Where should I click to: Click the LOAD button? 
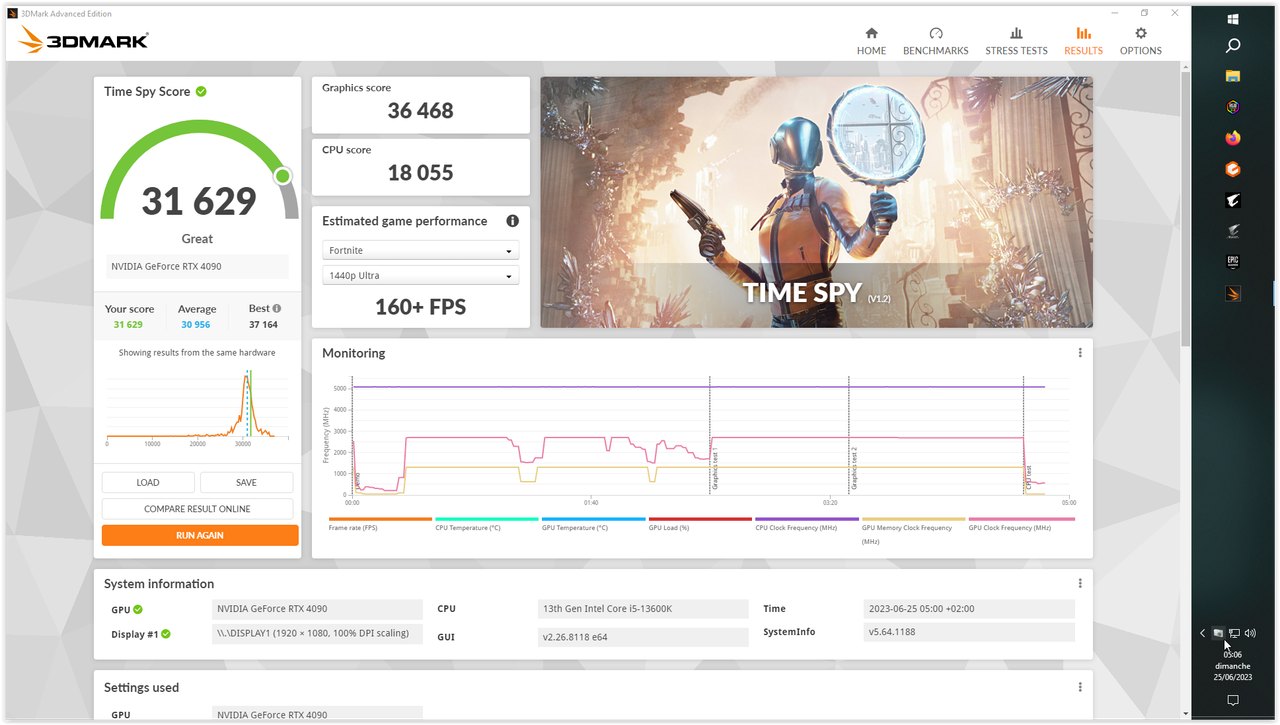[x=148, y=482]
